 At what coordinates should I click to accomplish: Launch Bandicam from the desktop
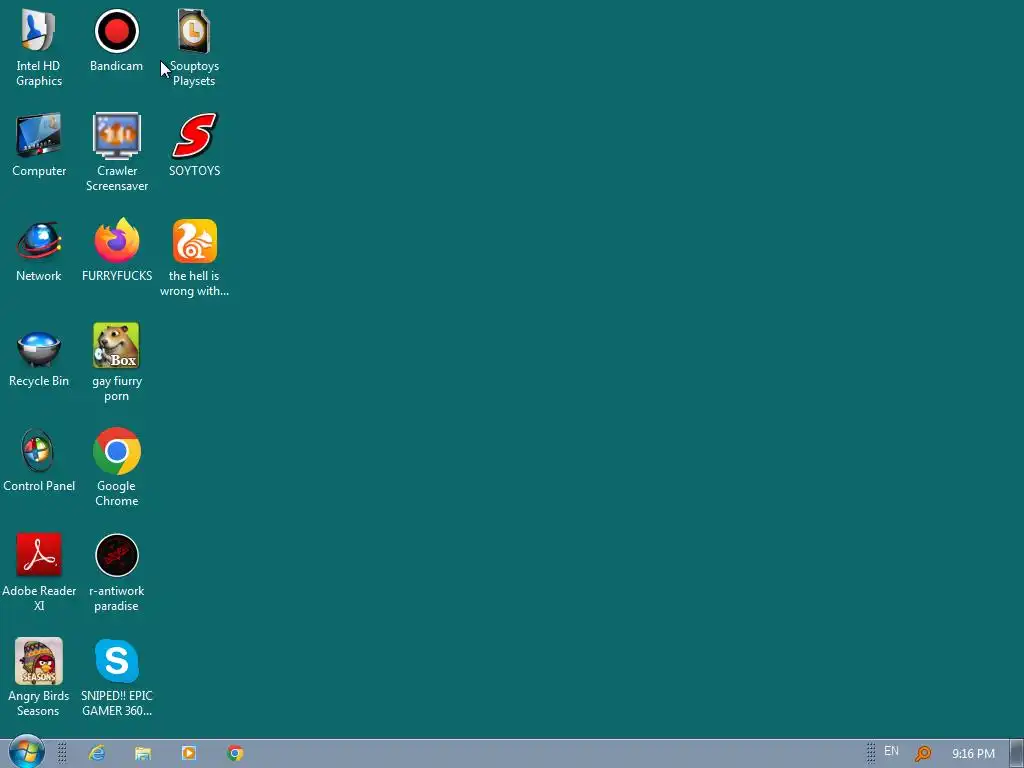point(116,40)
